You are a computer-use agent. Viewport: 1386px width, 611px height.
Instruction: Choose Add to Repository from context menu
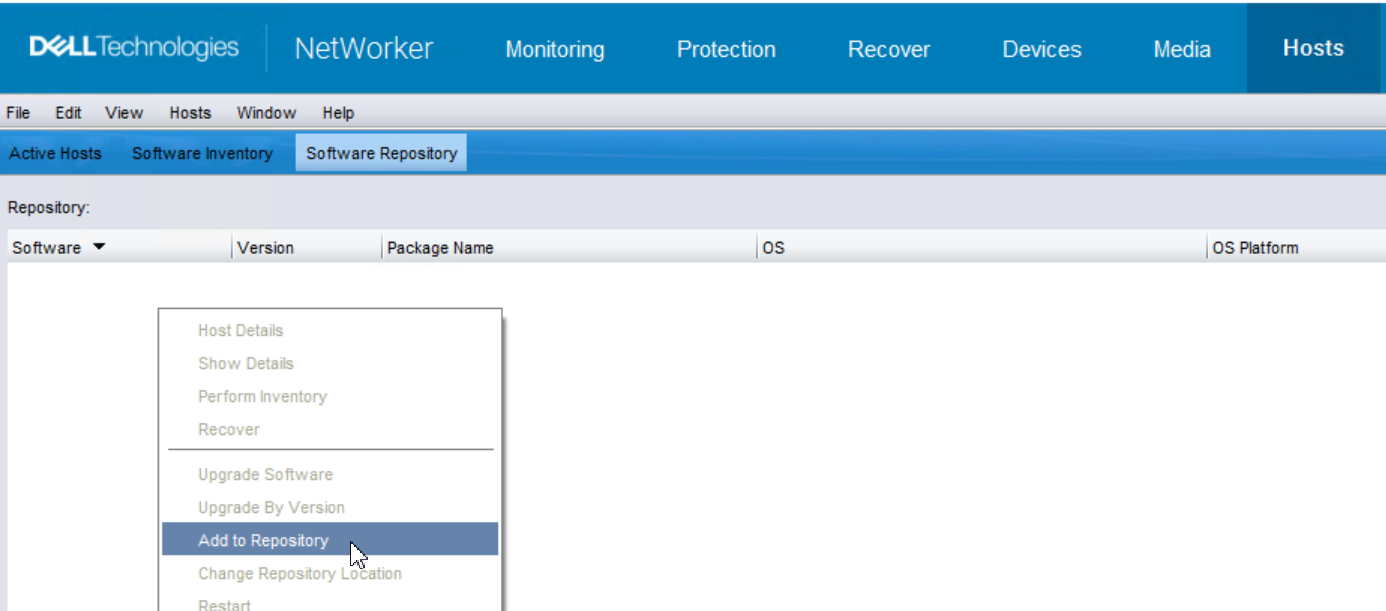pyautogui.click(x=330, y=540)
